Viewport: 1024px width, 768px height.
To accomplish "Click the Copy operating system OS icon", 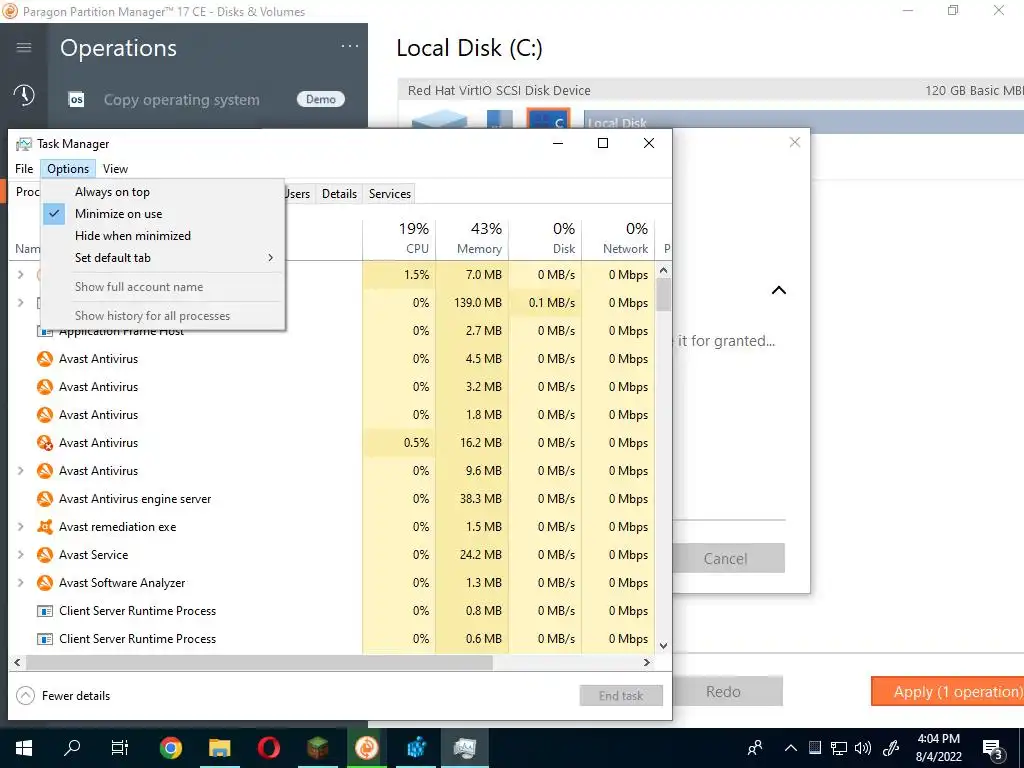I will (76, 100).
